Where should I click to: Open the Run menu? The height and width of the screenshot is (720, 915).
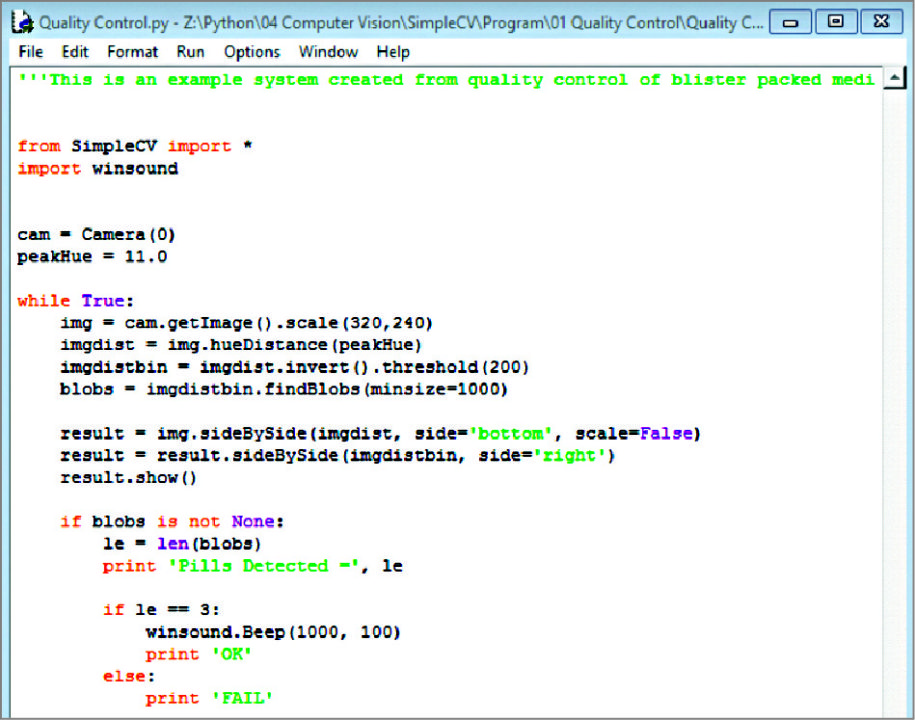[x=190, y=51]
